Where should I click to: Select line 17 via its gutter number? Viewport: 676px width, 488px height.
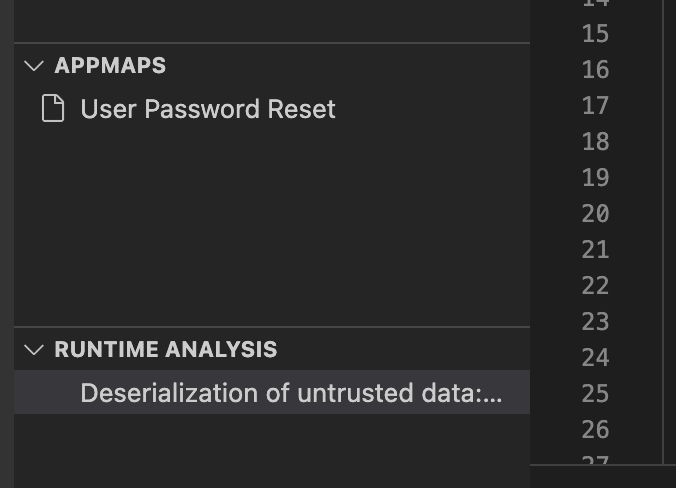click(x=595, y=106)
